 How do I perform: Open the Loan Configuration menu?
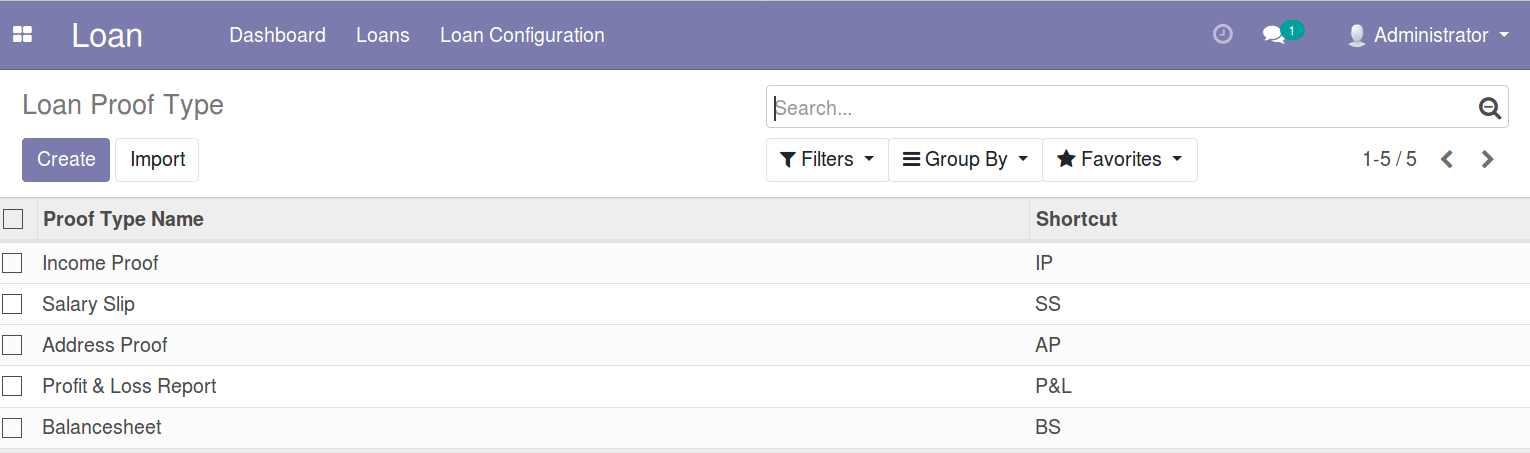[x=522, y=35]
